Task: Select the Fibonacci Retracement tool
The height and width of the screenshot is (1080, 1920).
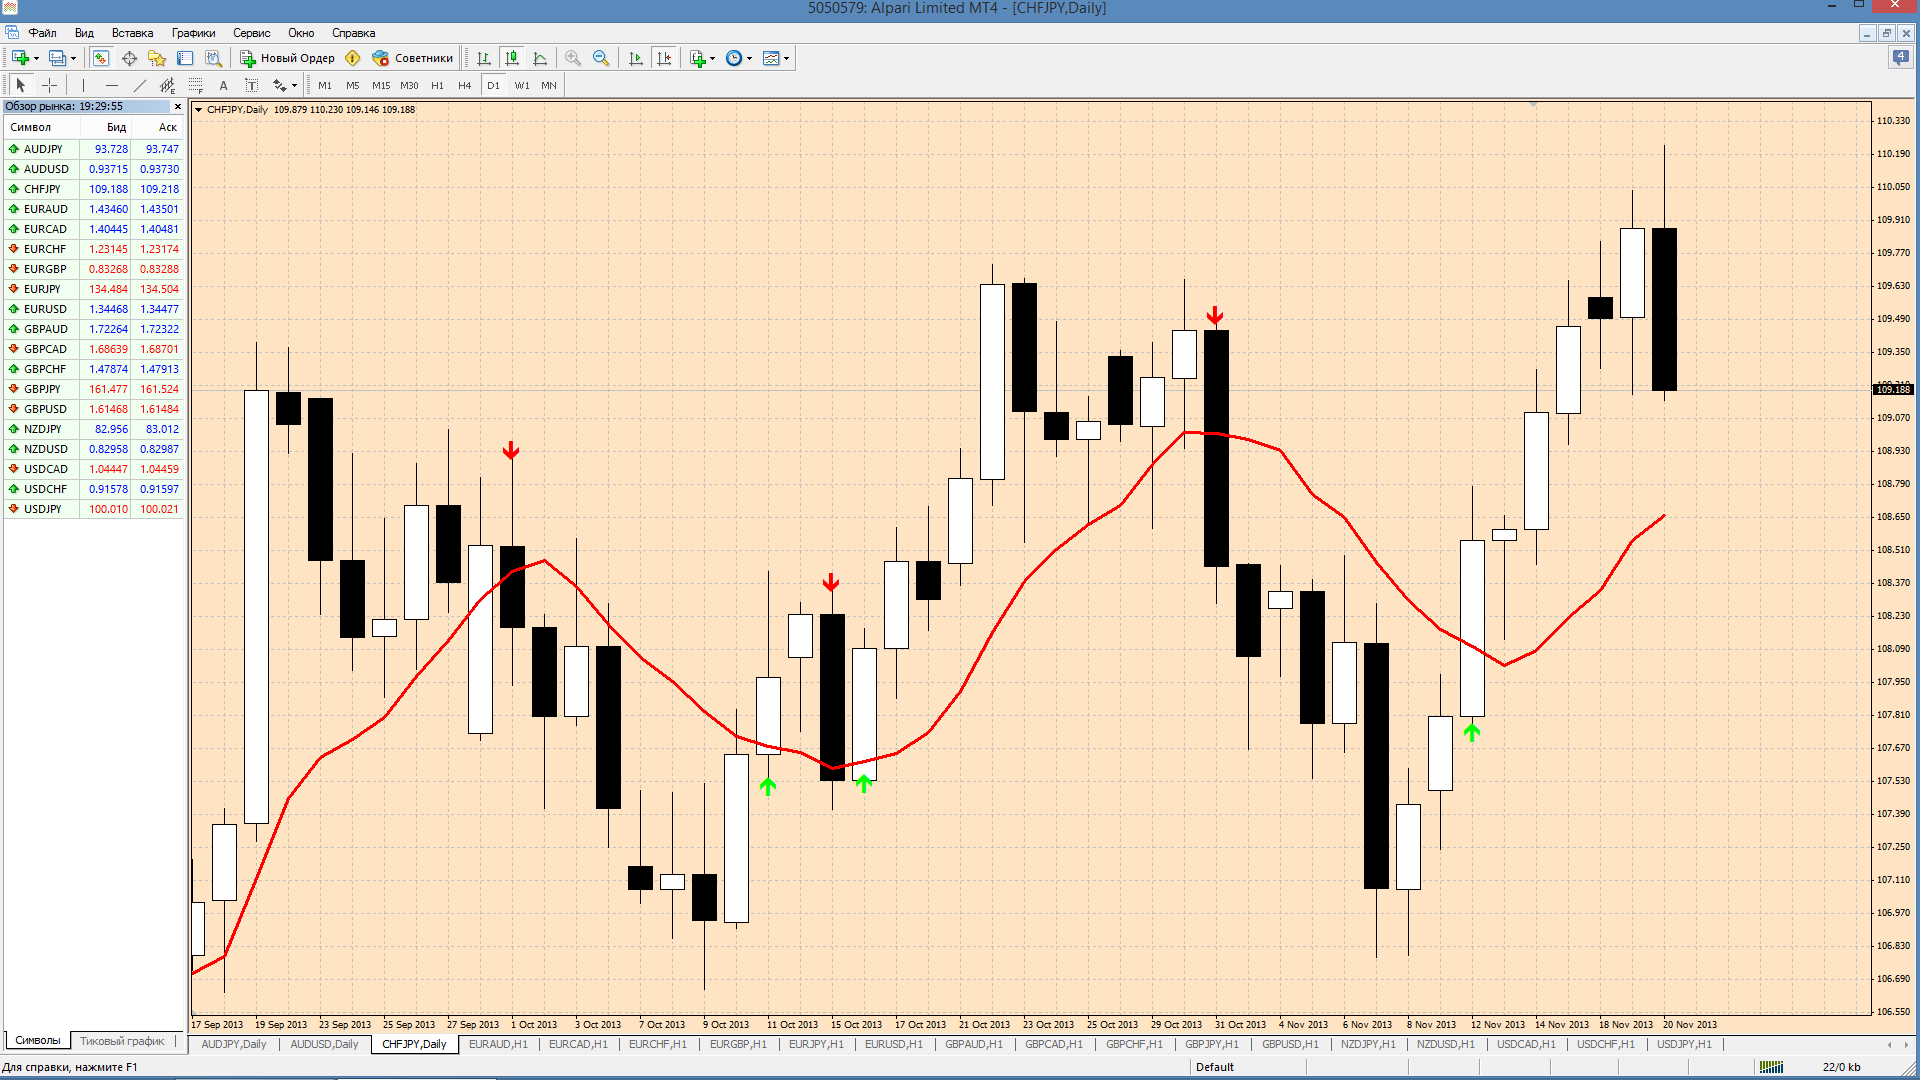Action: pos(195,85)
